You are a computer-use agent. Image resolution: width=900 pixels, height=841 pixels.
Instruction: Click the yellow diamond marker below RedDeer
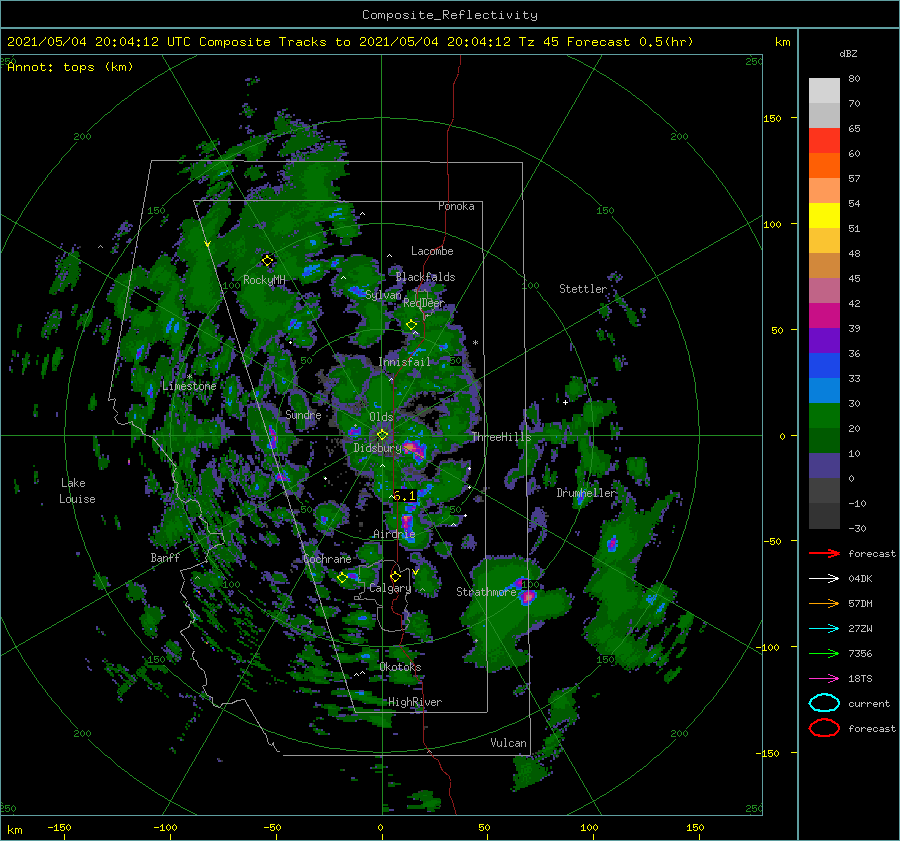[x=411, y=325]
